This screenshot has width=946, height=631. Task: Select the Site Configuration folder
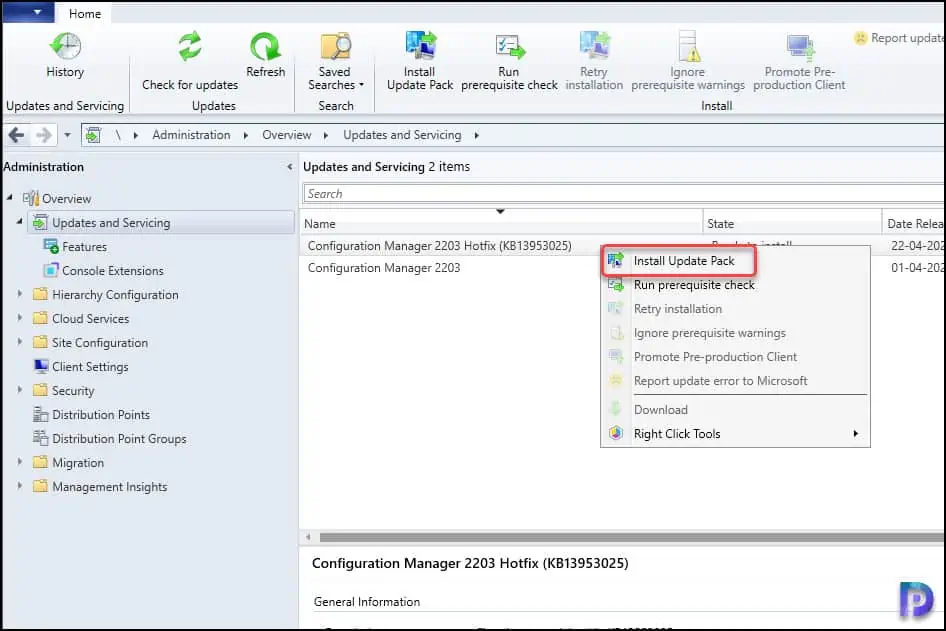point(100,343)
